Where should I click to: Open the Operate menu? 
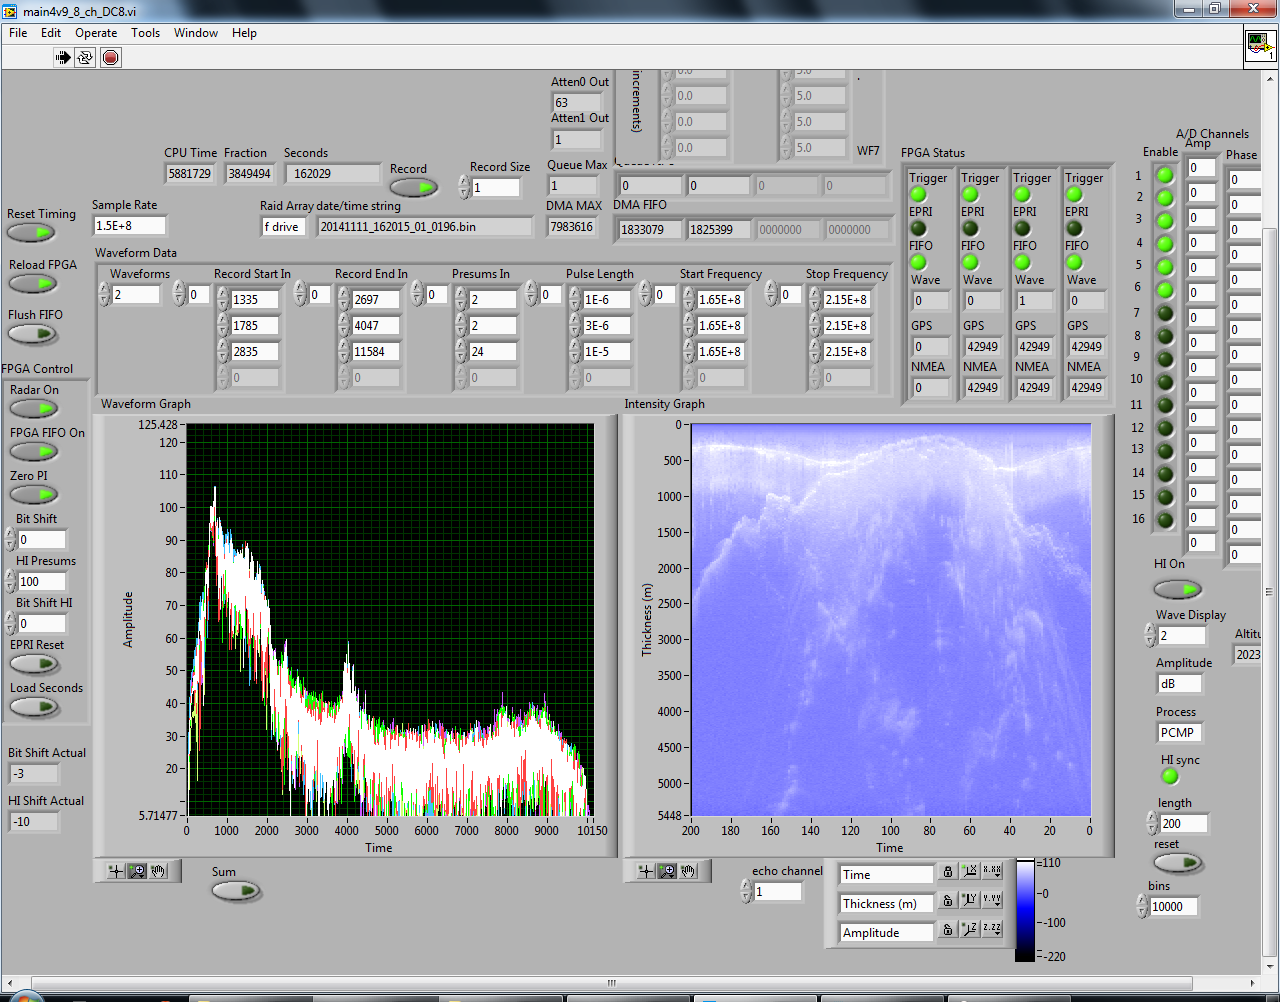[x=96, y=33]
